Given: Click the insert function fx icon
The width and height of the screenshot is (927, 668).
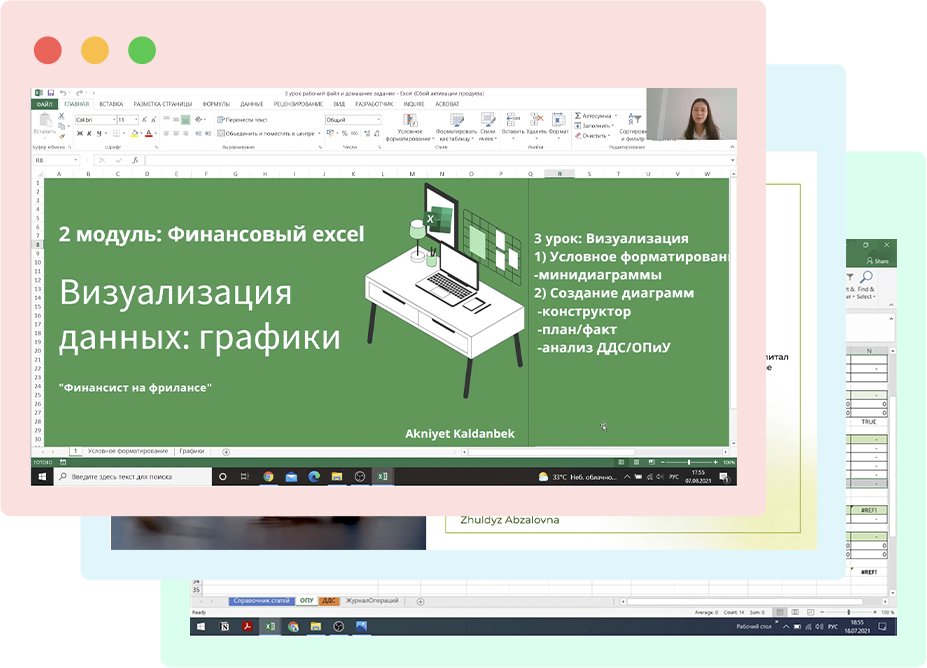Looking at the screenshot, I should click(135, 160).
